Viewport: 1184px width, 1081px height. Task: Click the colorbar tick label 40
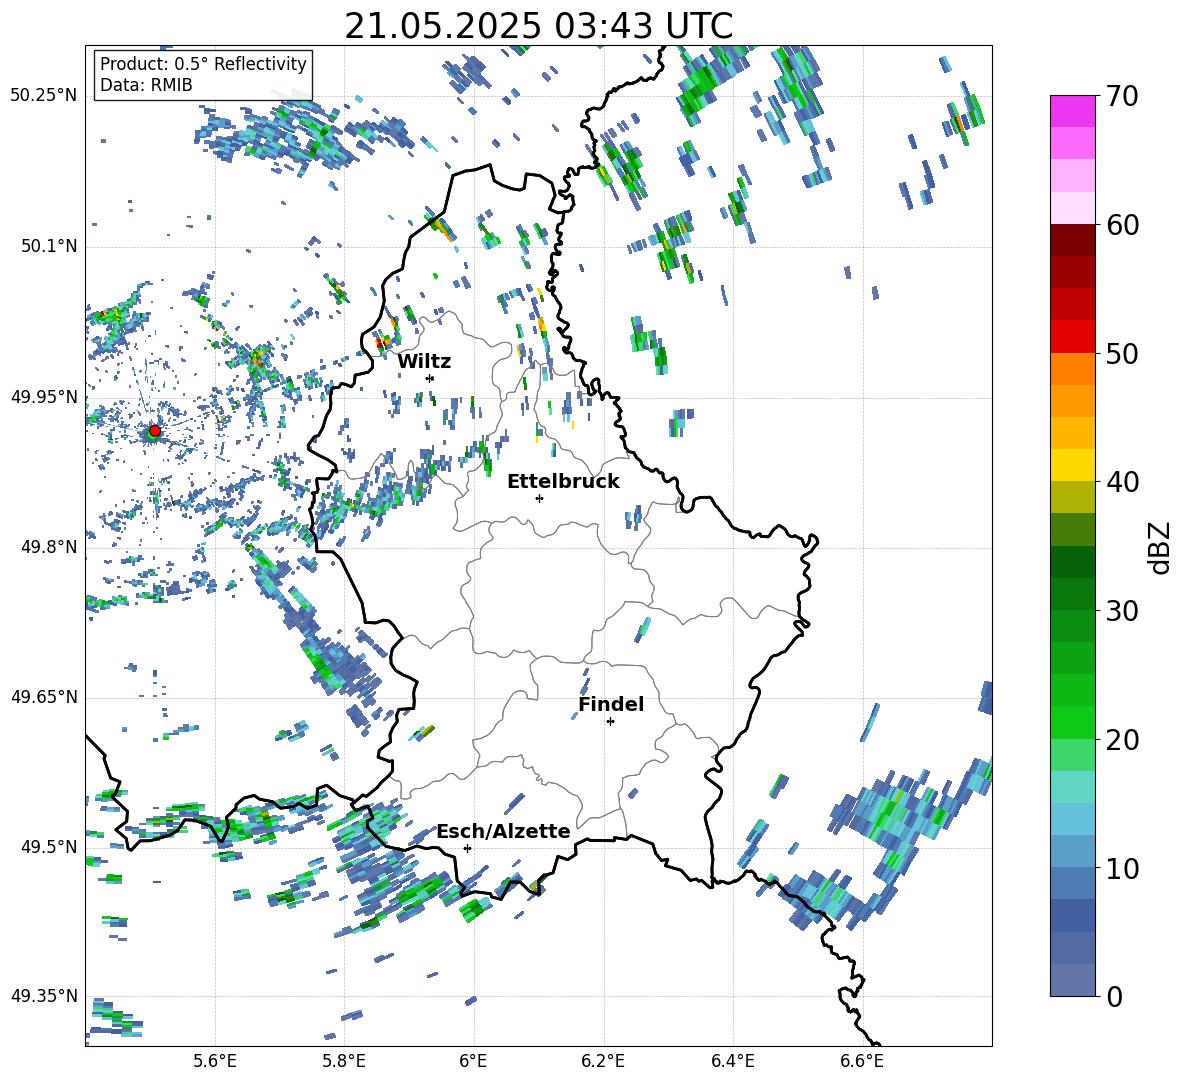coord(1122,482)
